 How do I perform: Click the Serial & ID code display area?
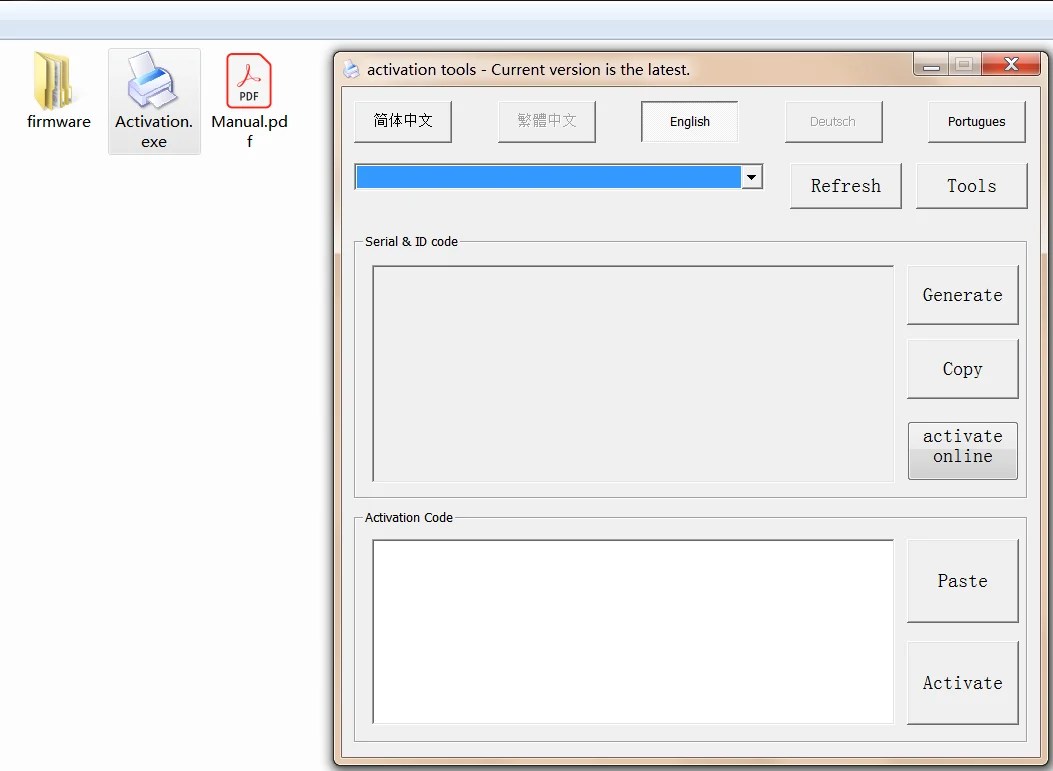[x=633, y=374]
